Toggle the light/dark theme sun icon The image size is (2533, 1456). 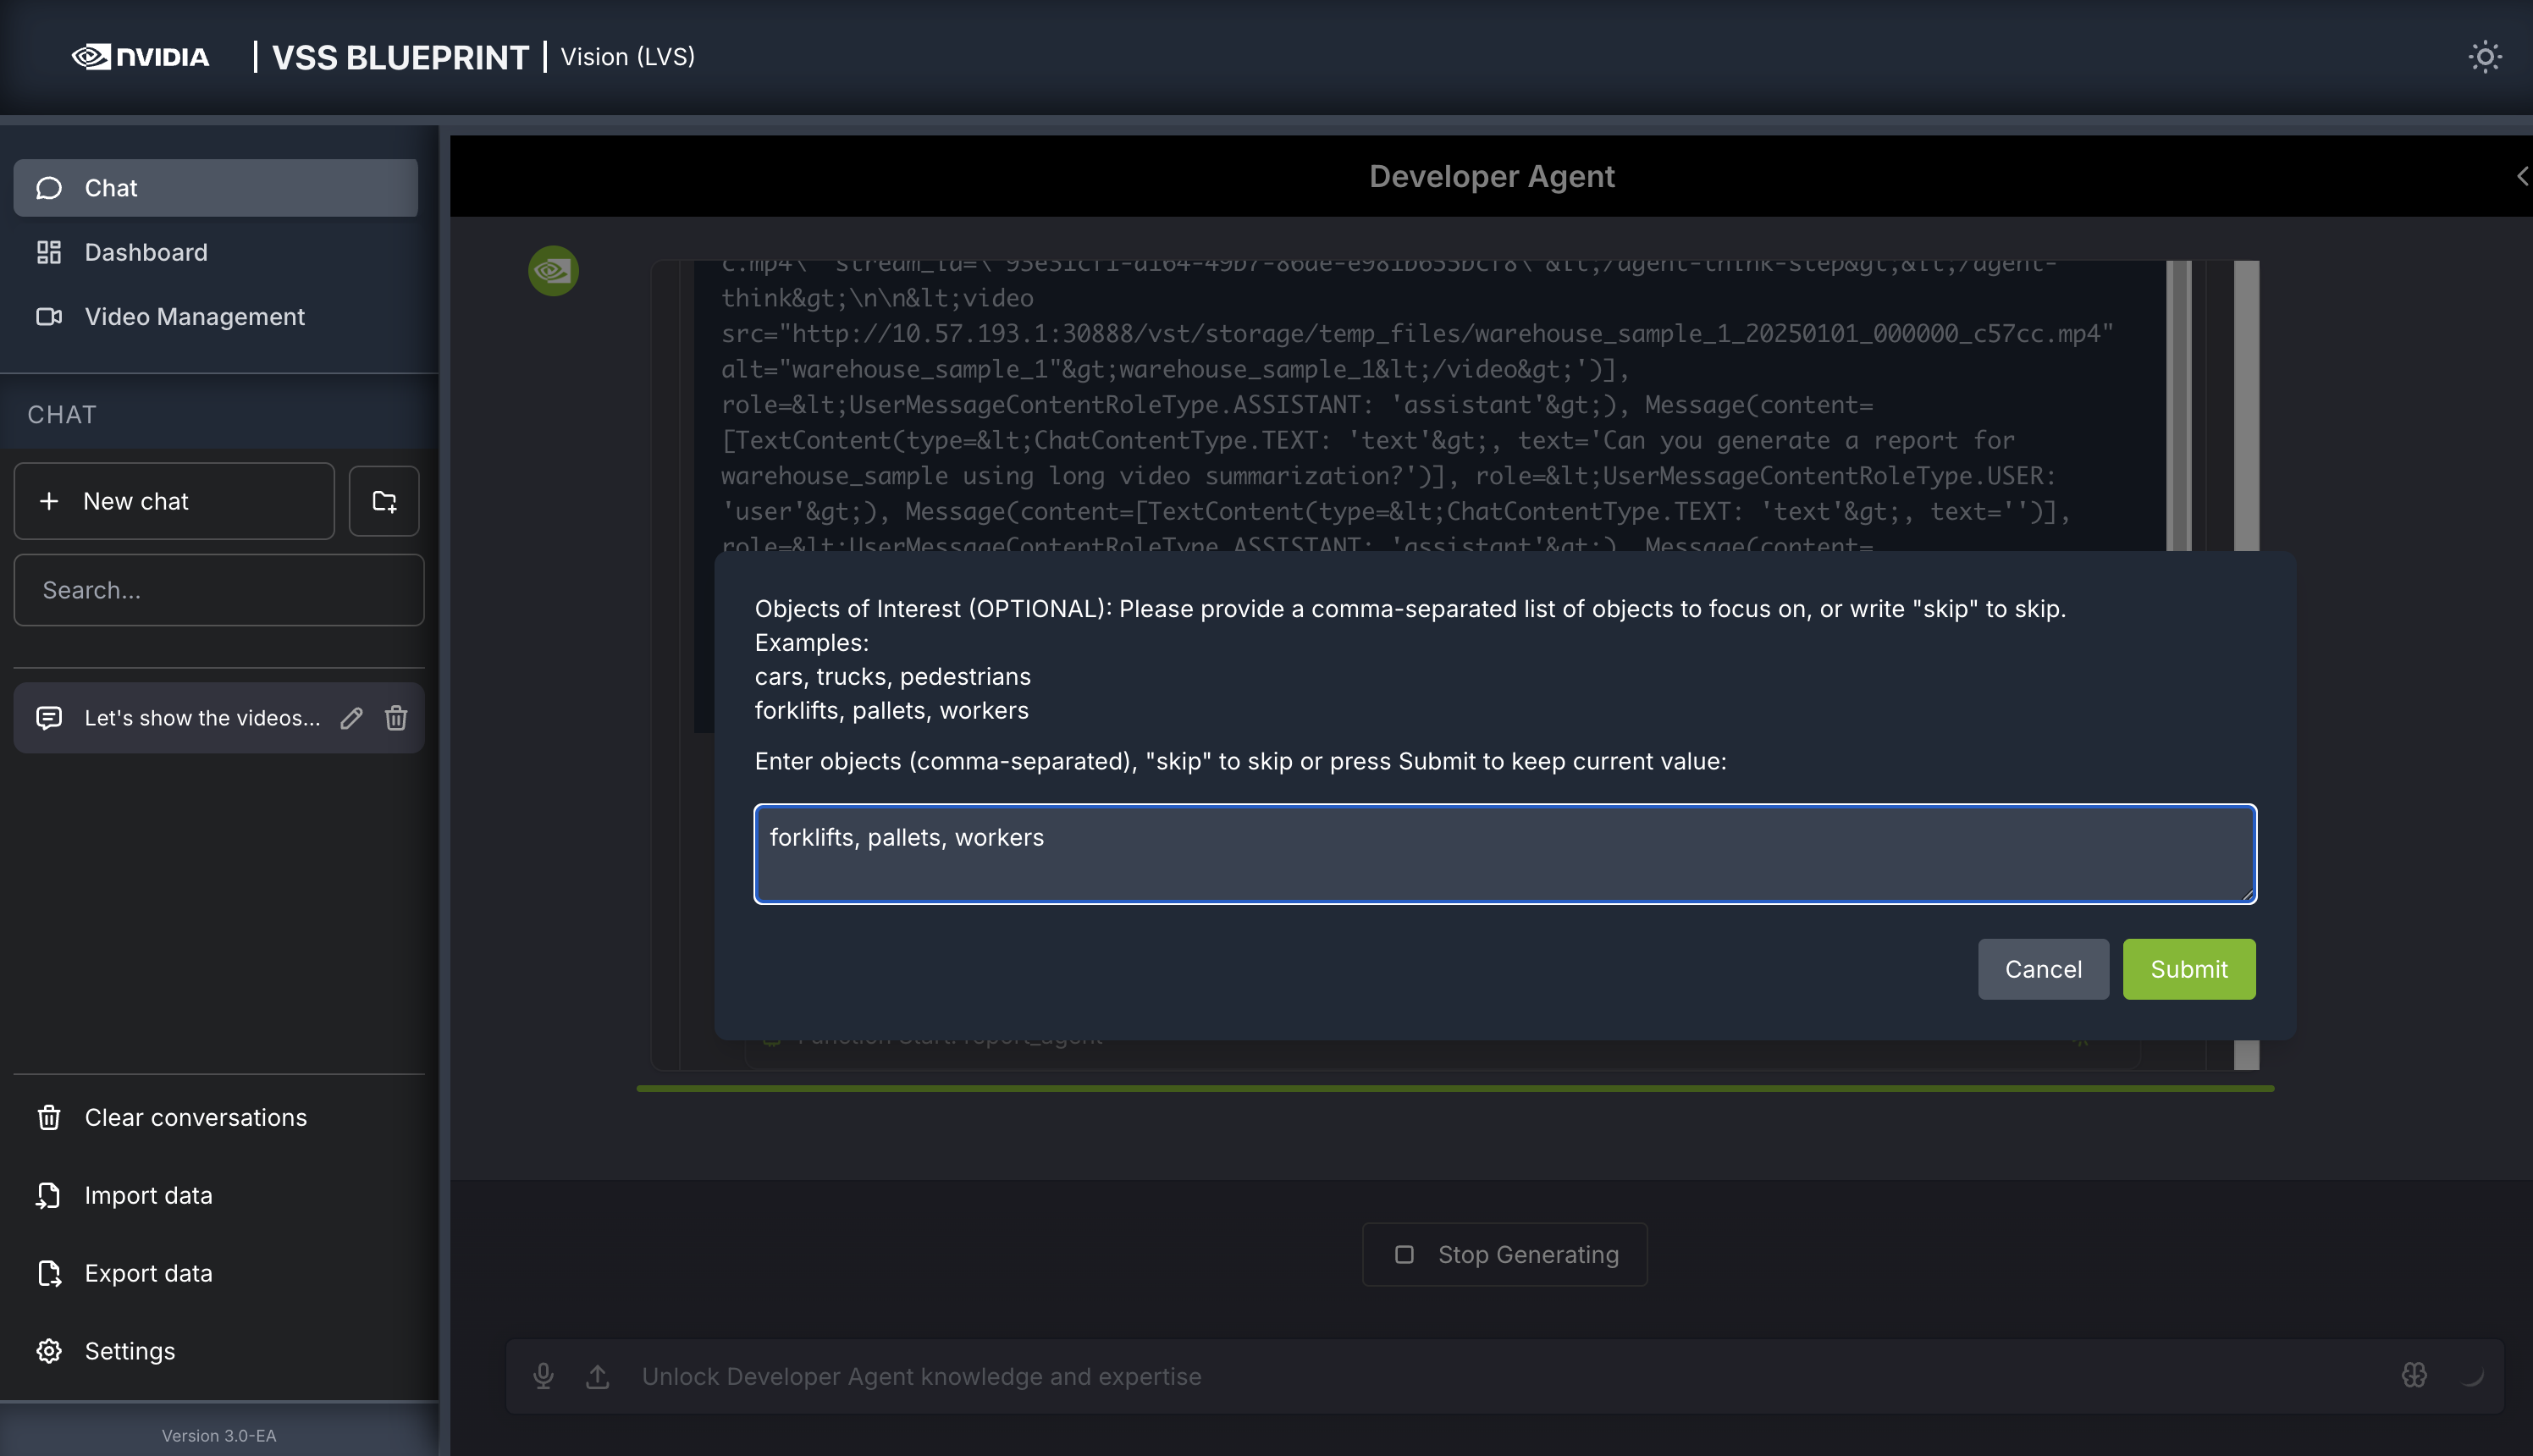click(x=2484, y=57)
